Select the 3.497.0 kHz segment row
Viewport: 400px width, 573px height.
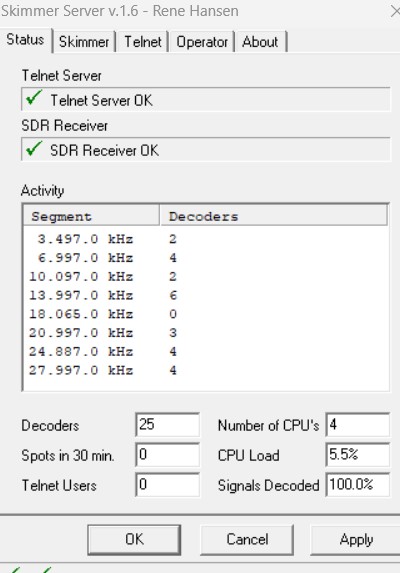click(x=205, y=239)
